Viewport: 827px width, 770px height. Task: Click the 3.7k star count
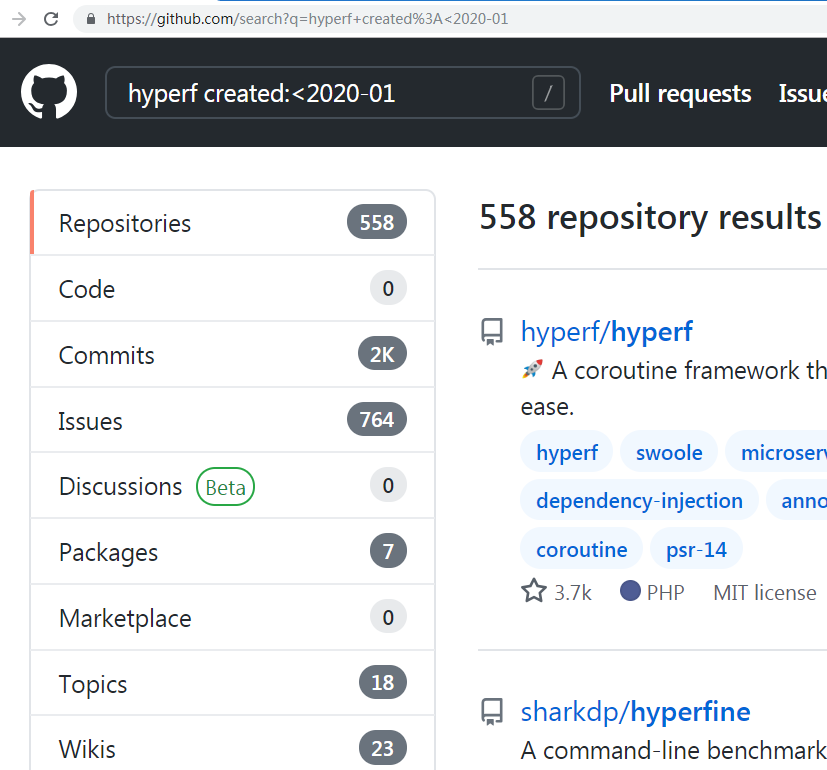573,592
